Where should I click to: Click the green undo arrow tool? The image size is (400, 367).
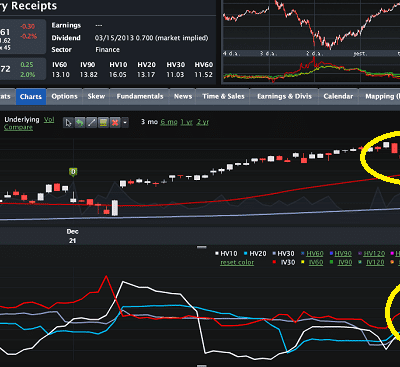pyautogui.click(x=79, y=123)
